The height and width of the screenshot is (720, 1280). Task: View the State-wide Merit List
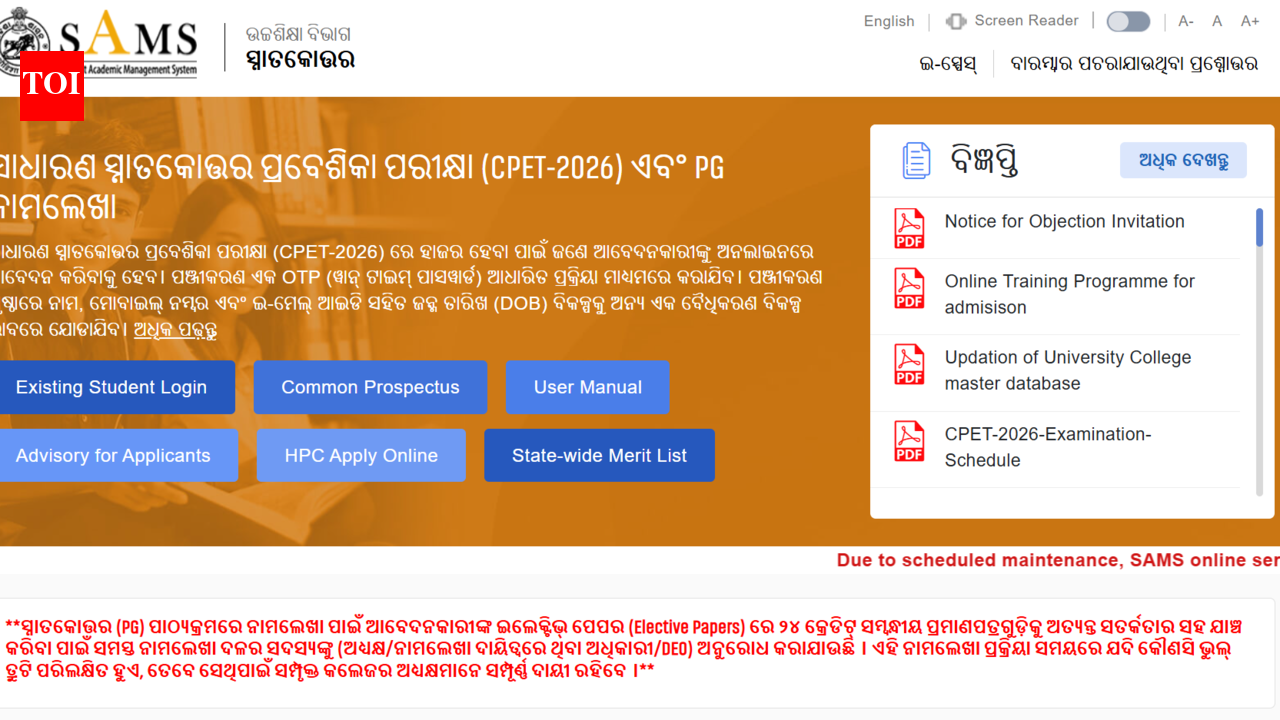click(x=599, y=456)
